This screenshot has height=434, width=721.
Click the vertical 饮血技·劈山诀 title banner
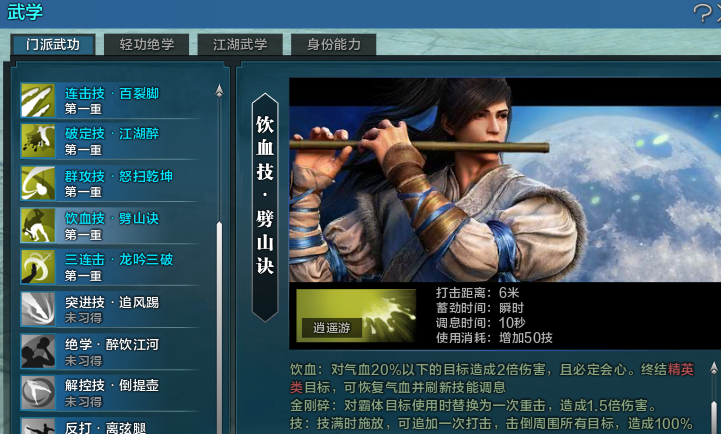265,207
